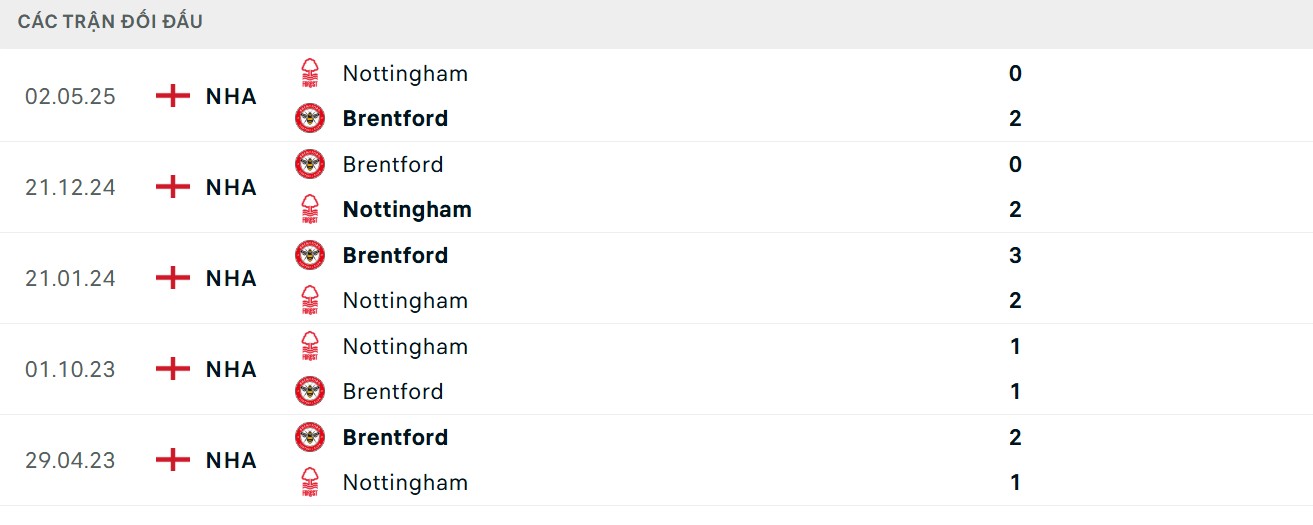Click the 29.04.23 match date
Image resolution: width=1313 pixels, height=525 pixels.
(70, 460)
